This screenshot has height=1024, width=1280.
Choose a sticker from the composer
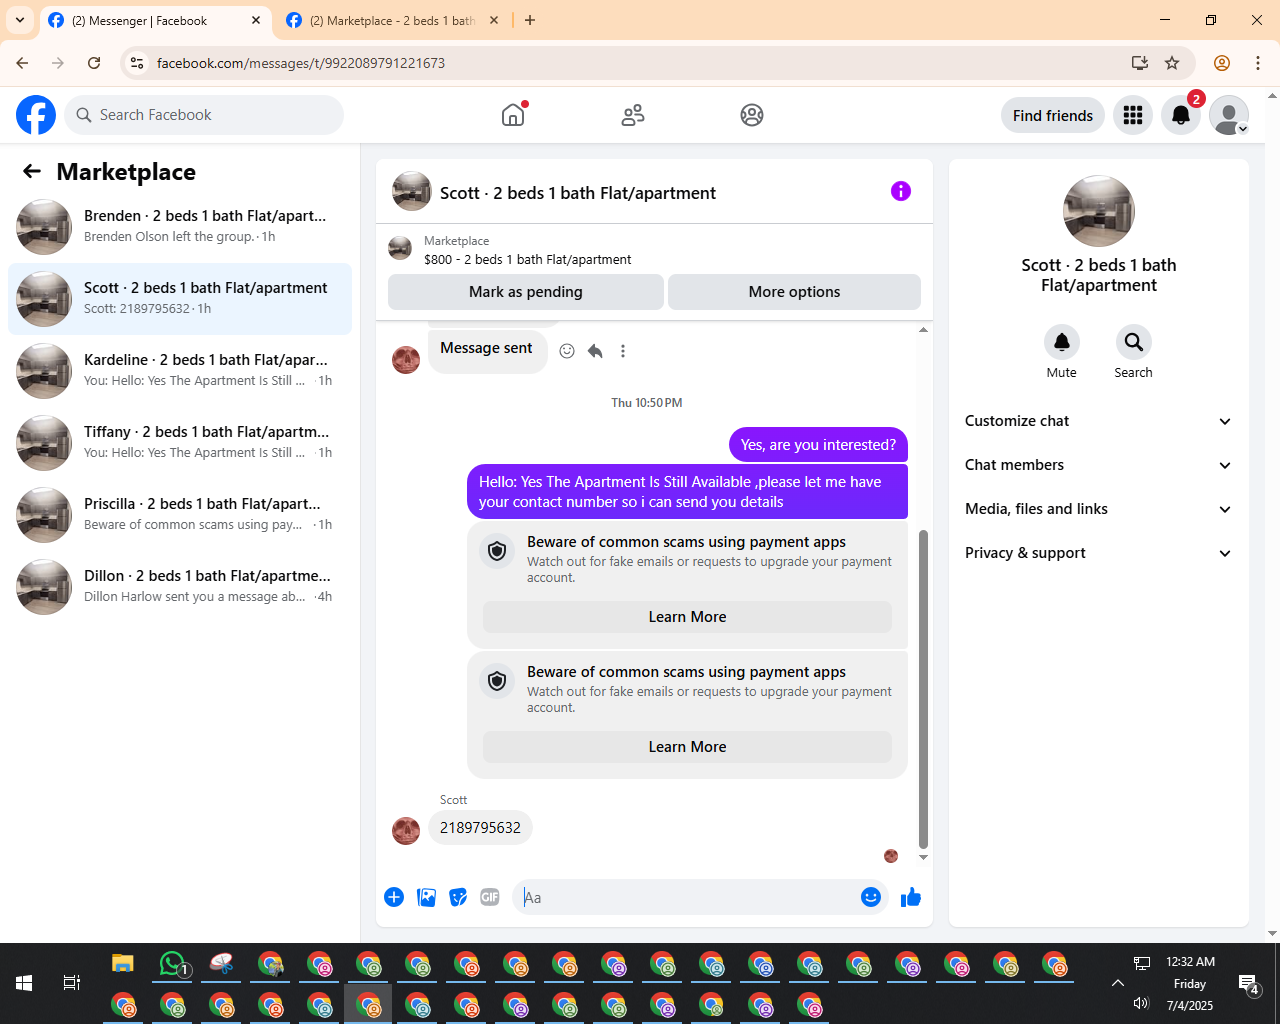coord(458,897)
